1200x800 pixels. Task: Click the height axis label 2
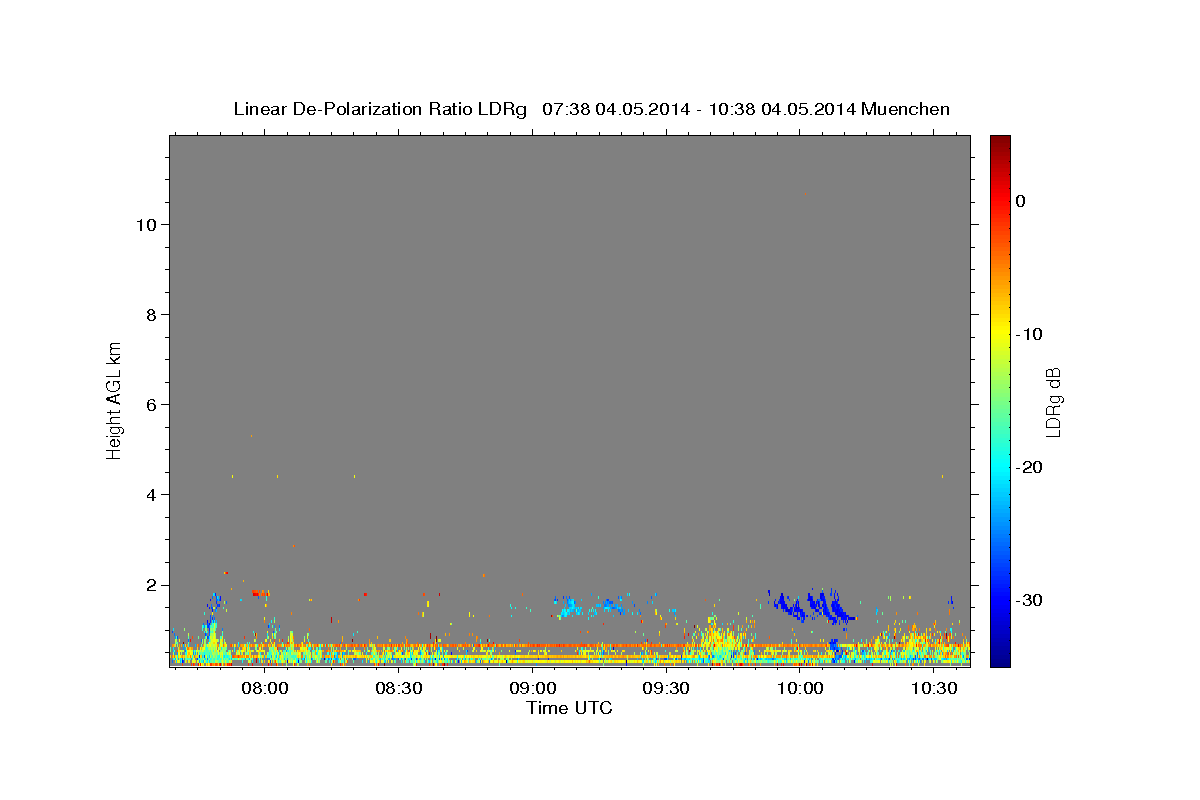click(152, 585)
